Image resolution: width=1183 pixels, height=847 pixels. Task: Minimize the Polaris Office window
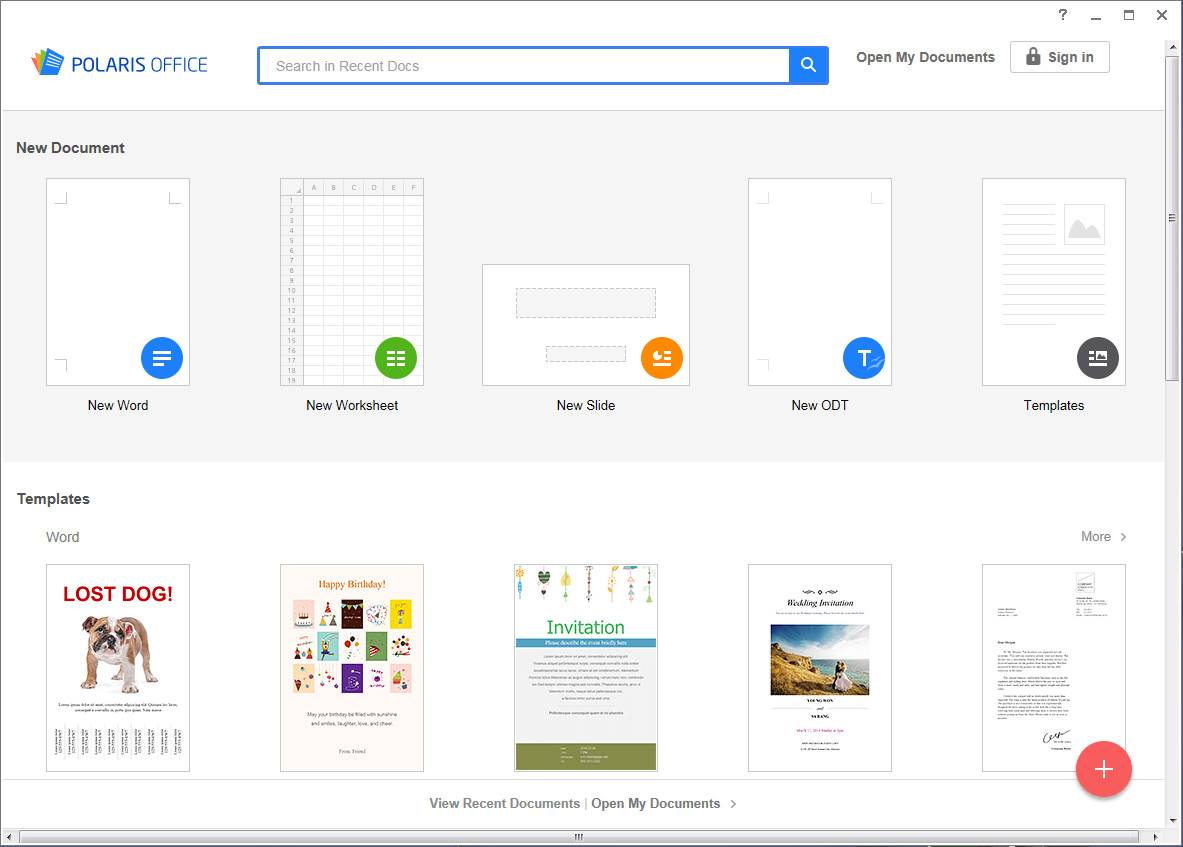[x=1095, y=16]
